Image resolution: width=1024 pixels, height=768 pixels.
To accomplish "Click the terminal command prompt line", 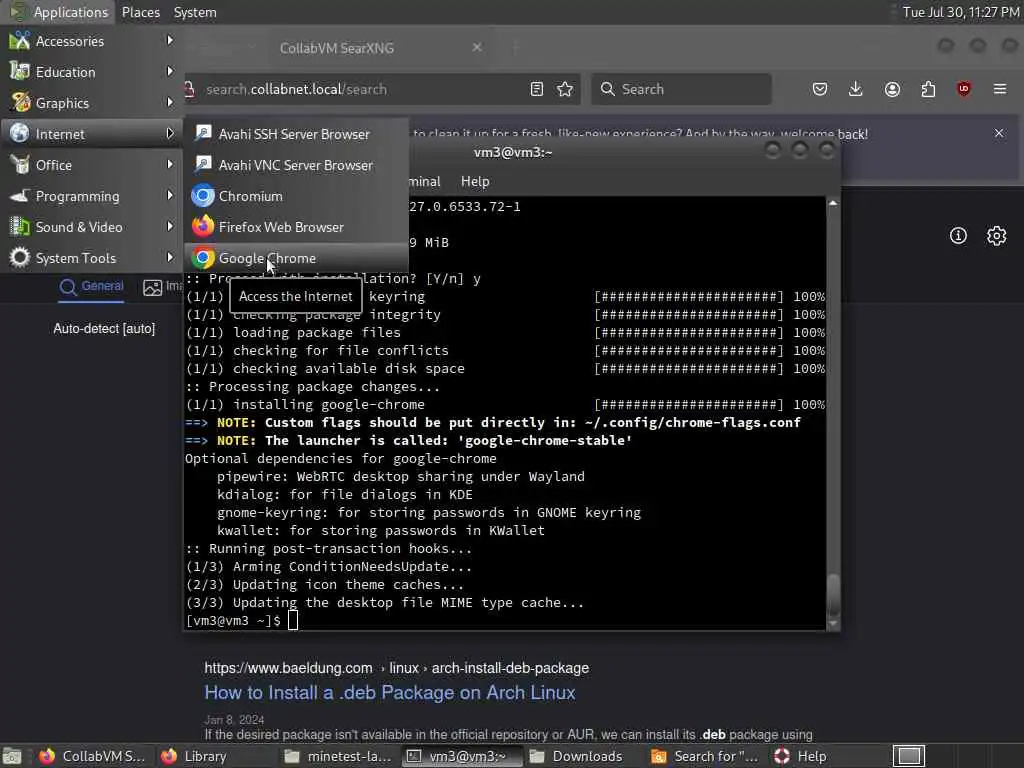I will (242, 620).
